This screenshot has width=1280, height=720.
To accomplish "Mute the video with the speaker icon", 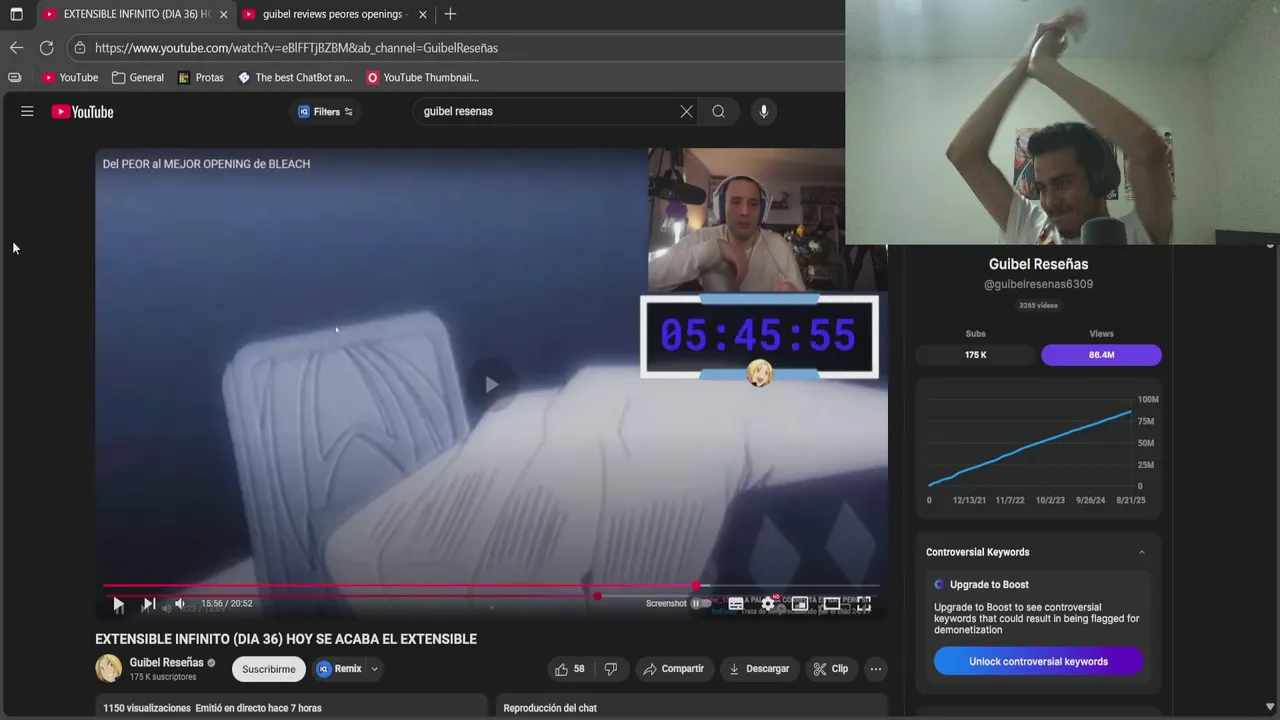I will coord(180,604).
